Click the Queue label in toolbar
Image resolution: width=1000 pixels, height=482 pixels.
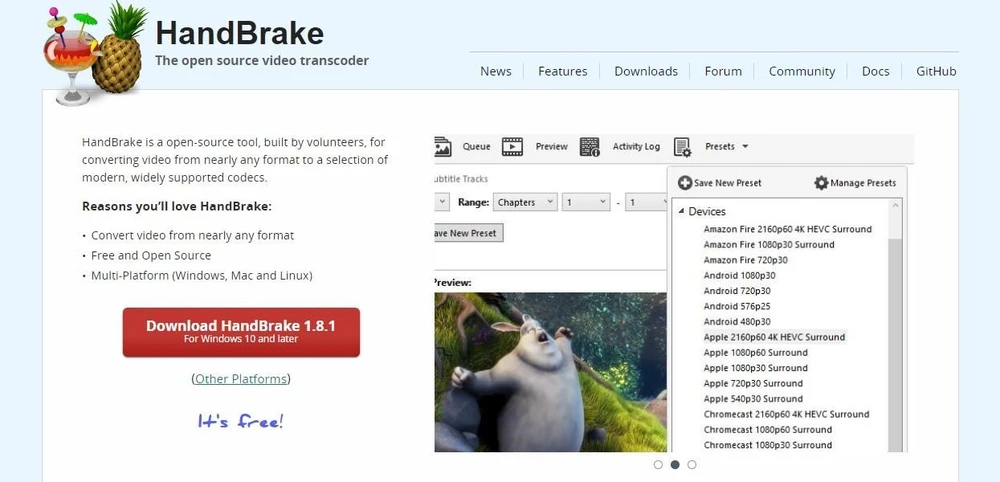pos(476,147)
